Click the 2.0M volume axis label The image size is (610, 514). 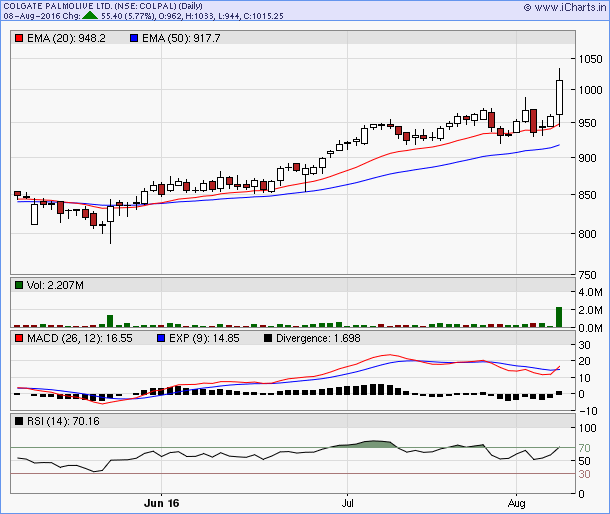(590, 310)
